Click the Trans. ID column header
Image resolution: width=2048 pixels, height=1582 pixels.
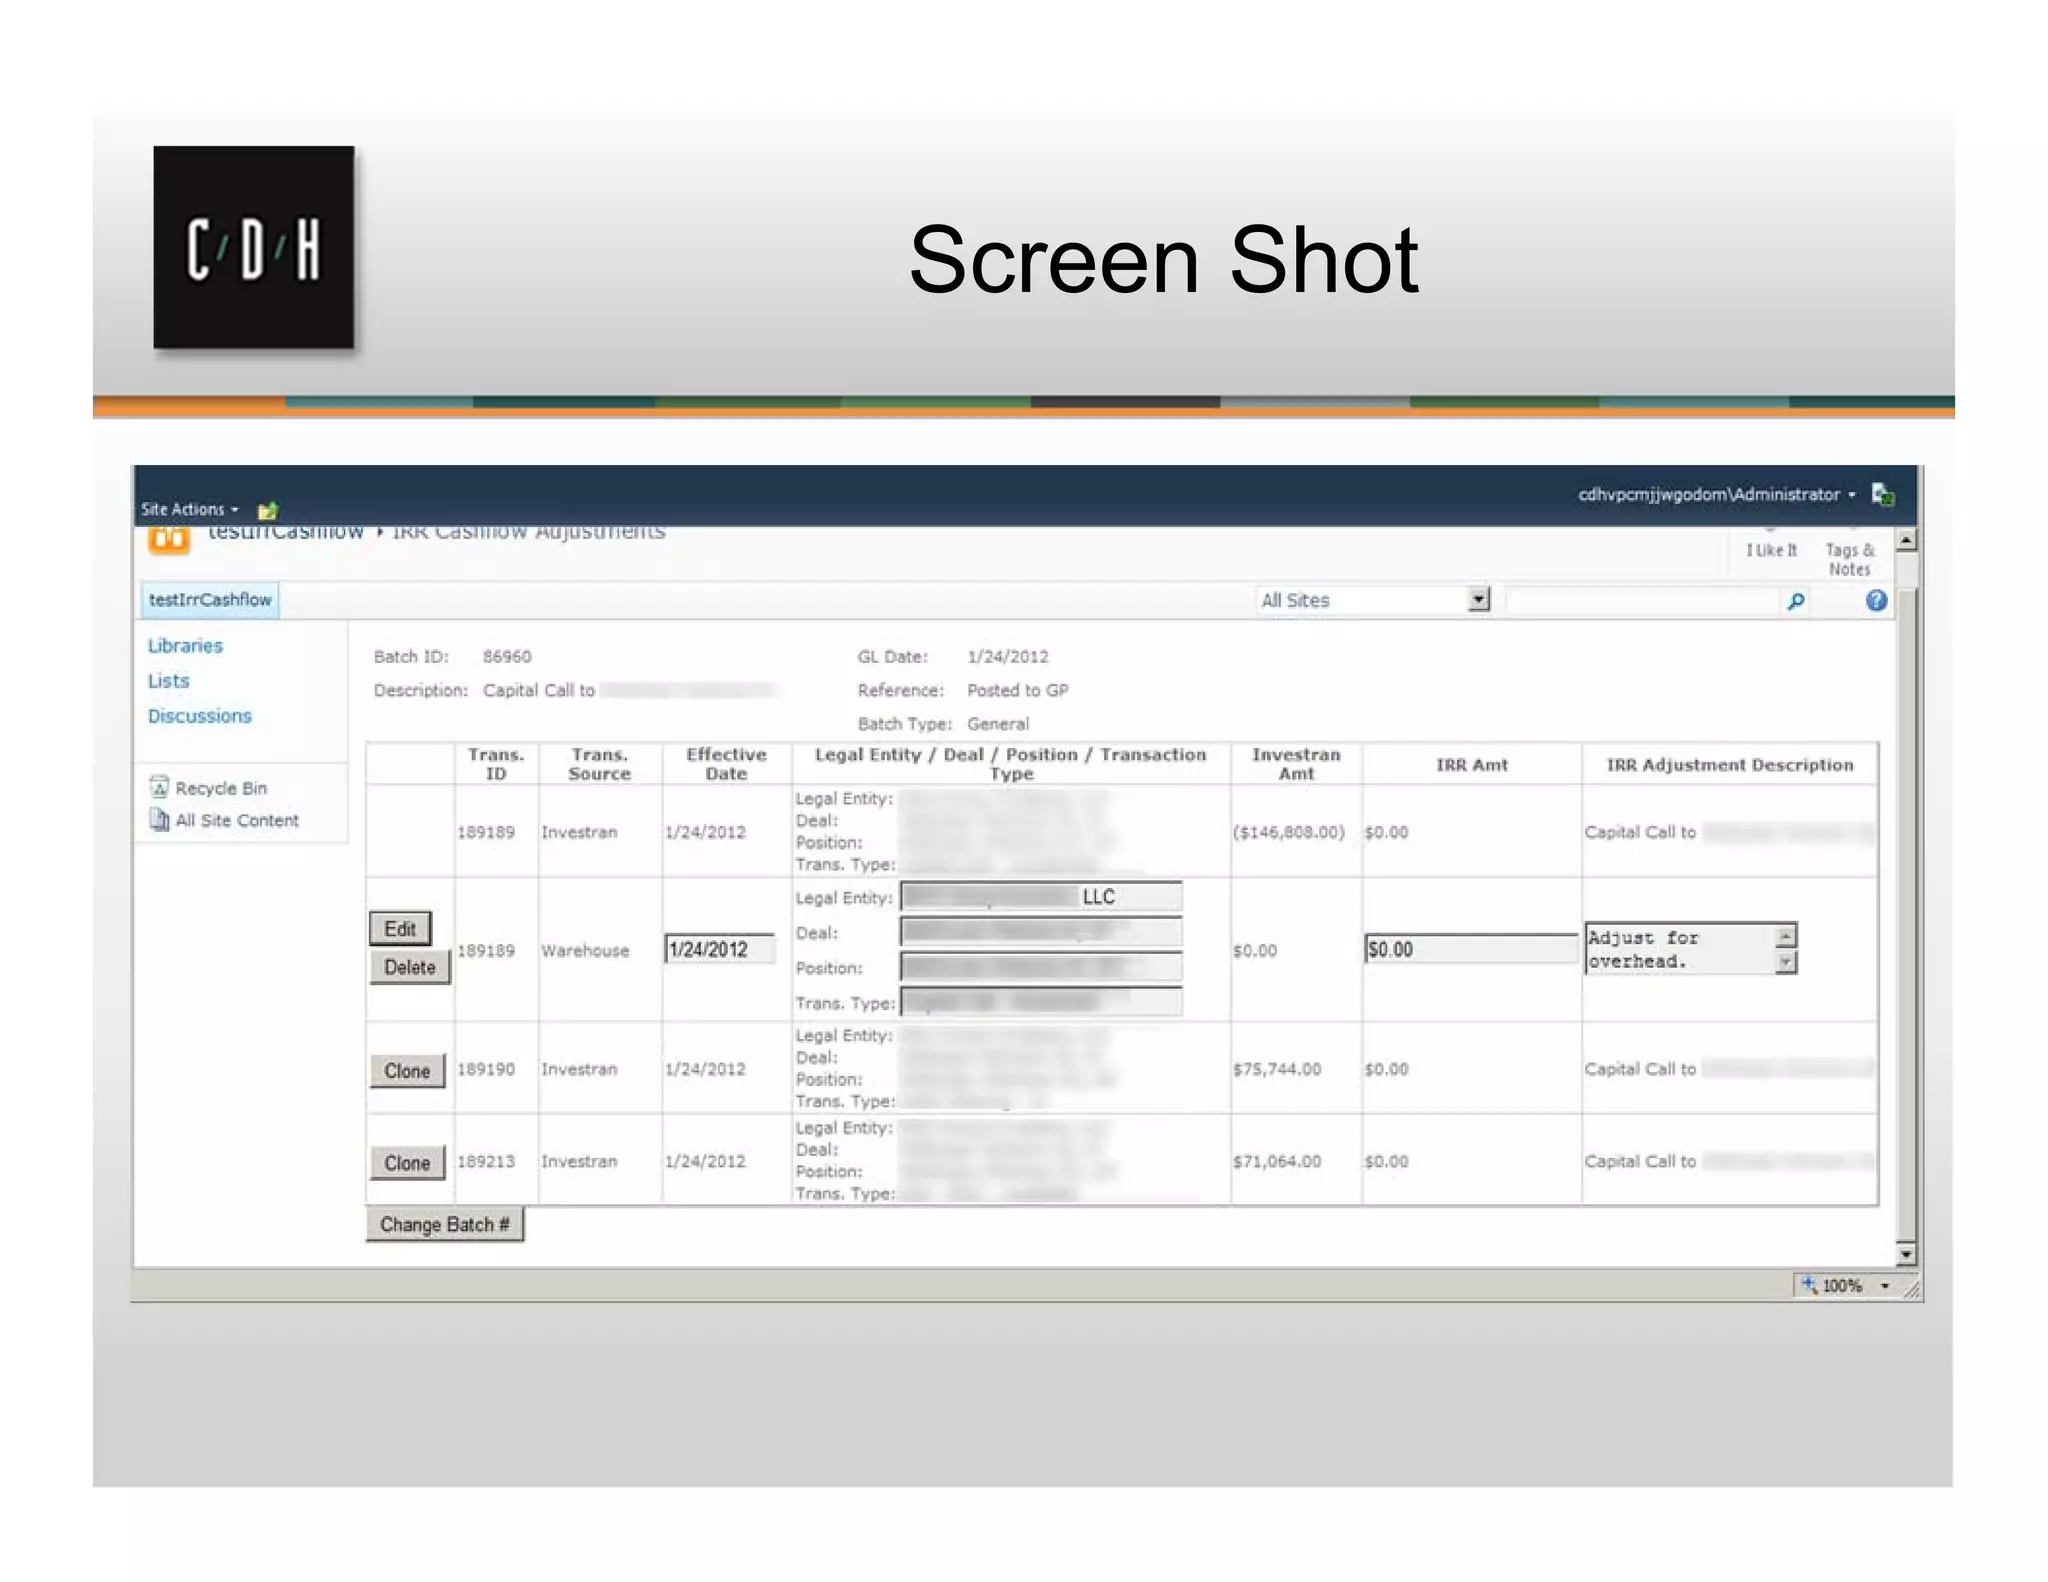496,764
